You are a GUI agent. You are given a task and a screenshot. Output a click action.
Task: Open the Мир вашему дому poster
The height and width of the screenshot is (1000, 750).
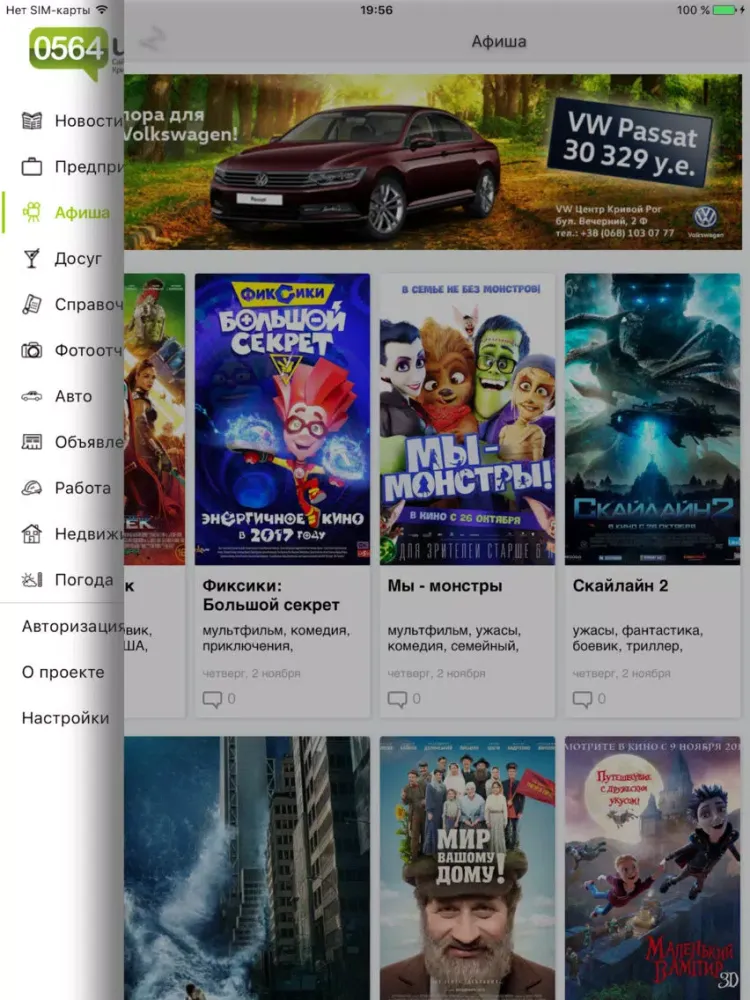point(467,868)
